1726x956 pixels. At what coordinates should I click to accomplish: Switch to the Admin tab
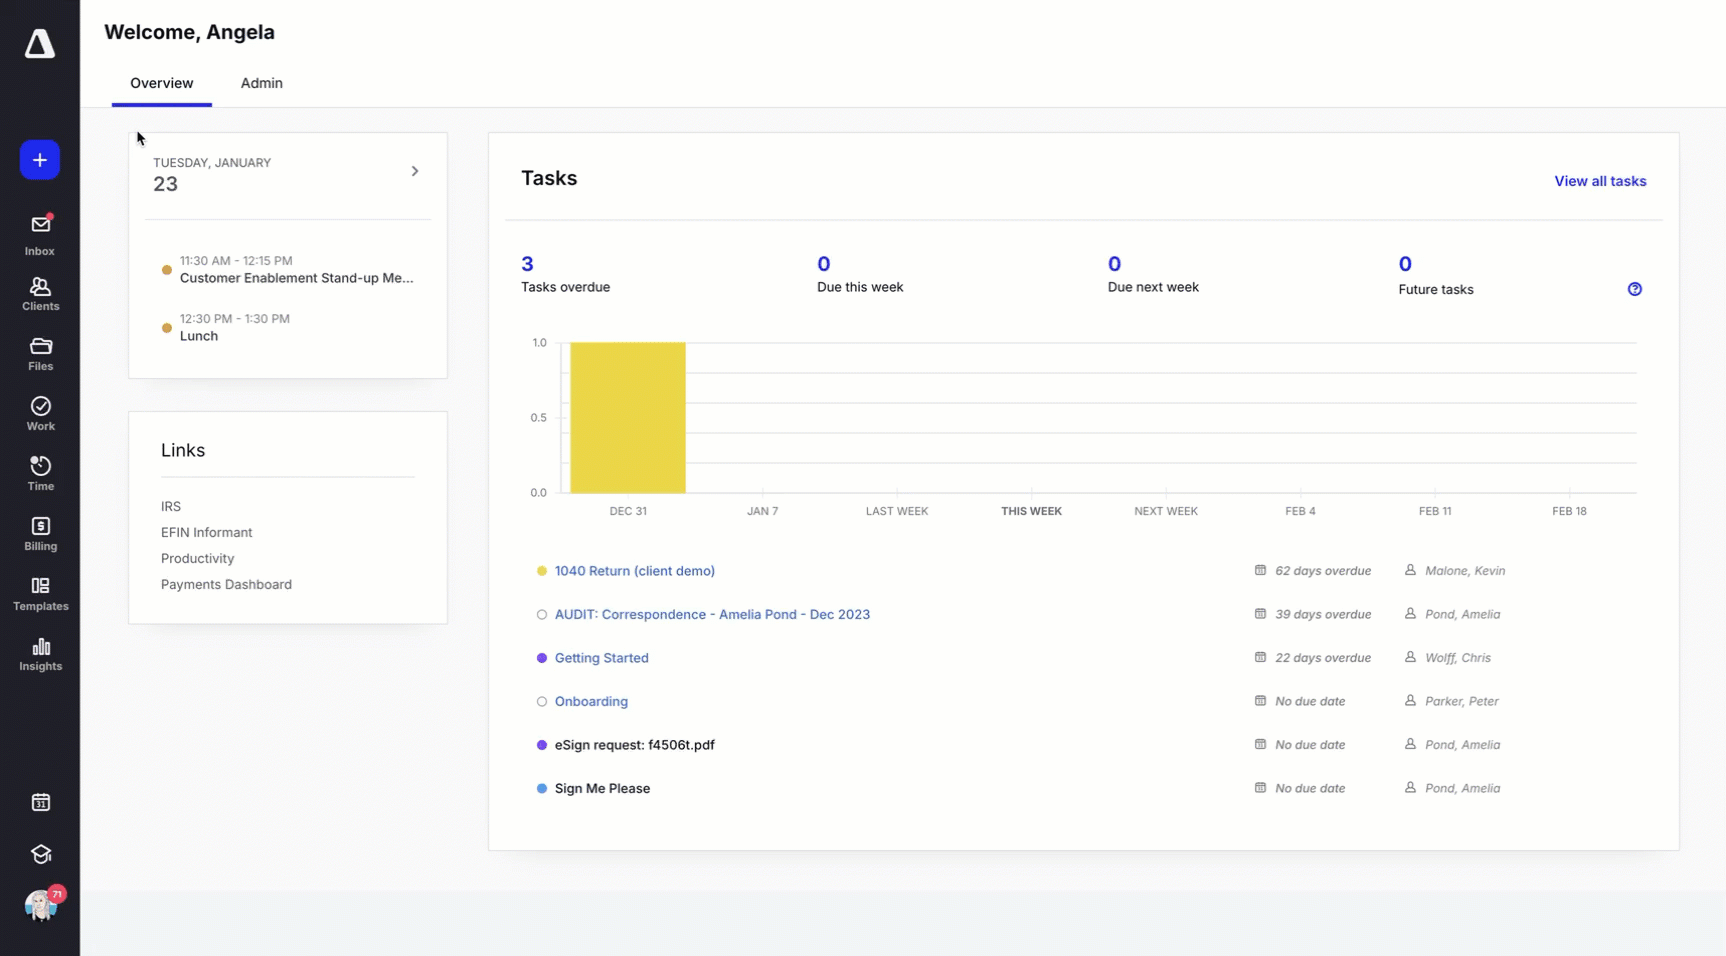tap(261, 84)
